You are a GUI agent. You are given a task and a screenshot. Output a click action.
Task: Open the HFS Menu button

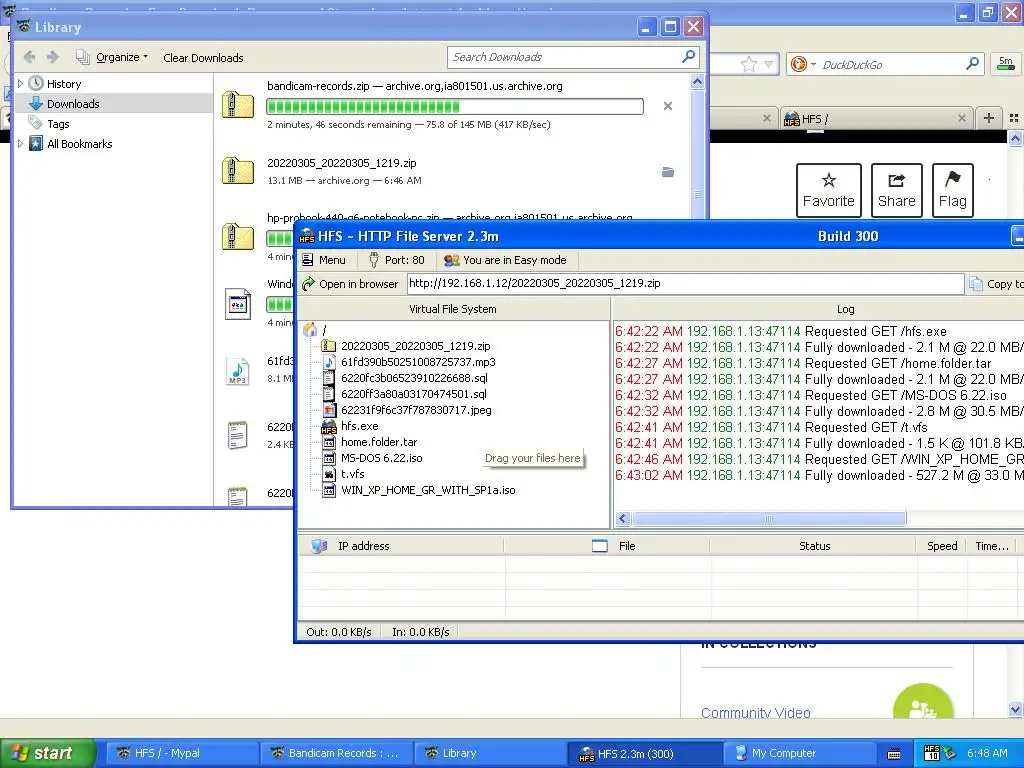325,260
